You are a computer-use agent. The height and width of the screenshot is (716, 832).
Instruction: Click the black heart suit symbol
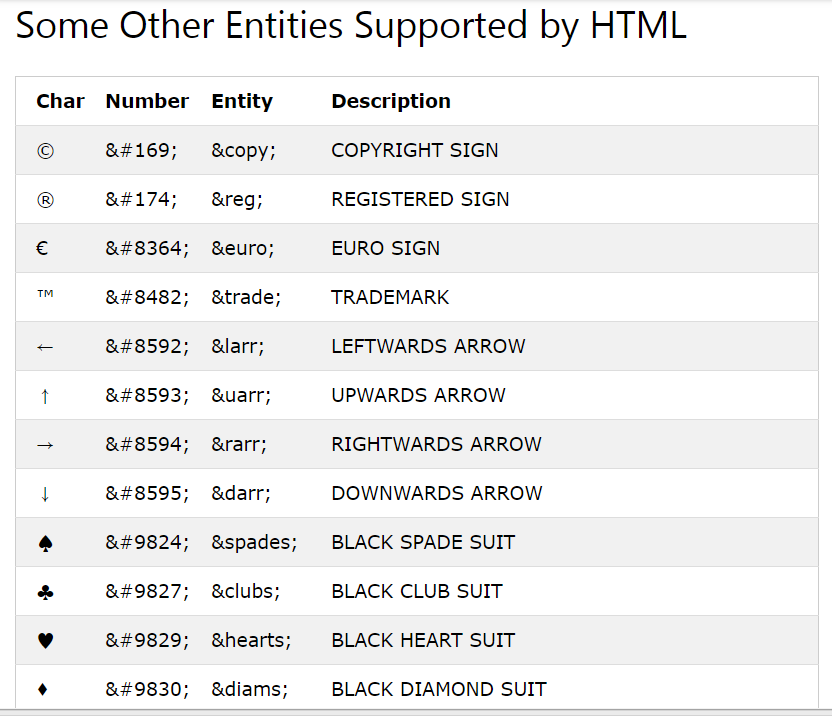(x=45, y=642)
